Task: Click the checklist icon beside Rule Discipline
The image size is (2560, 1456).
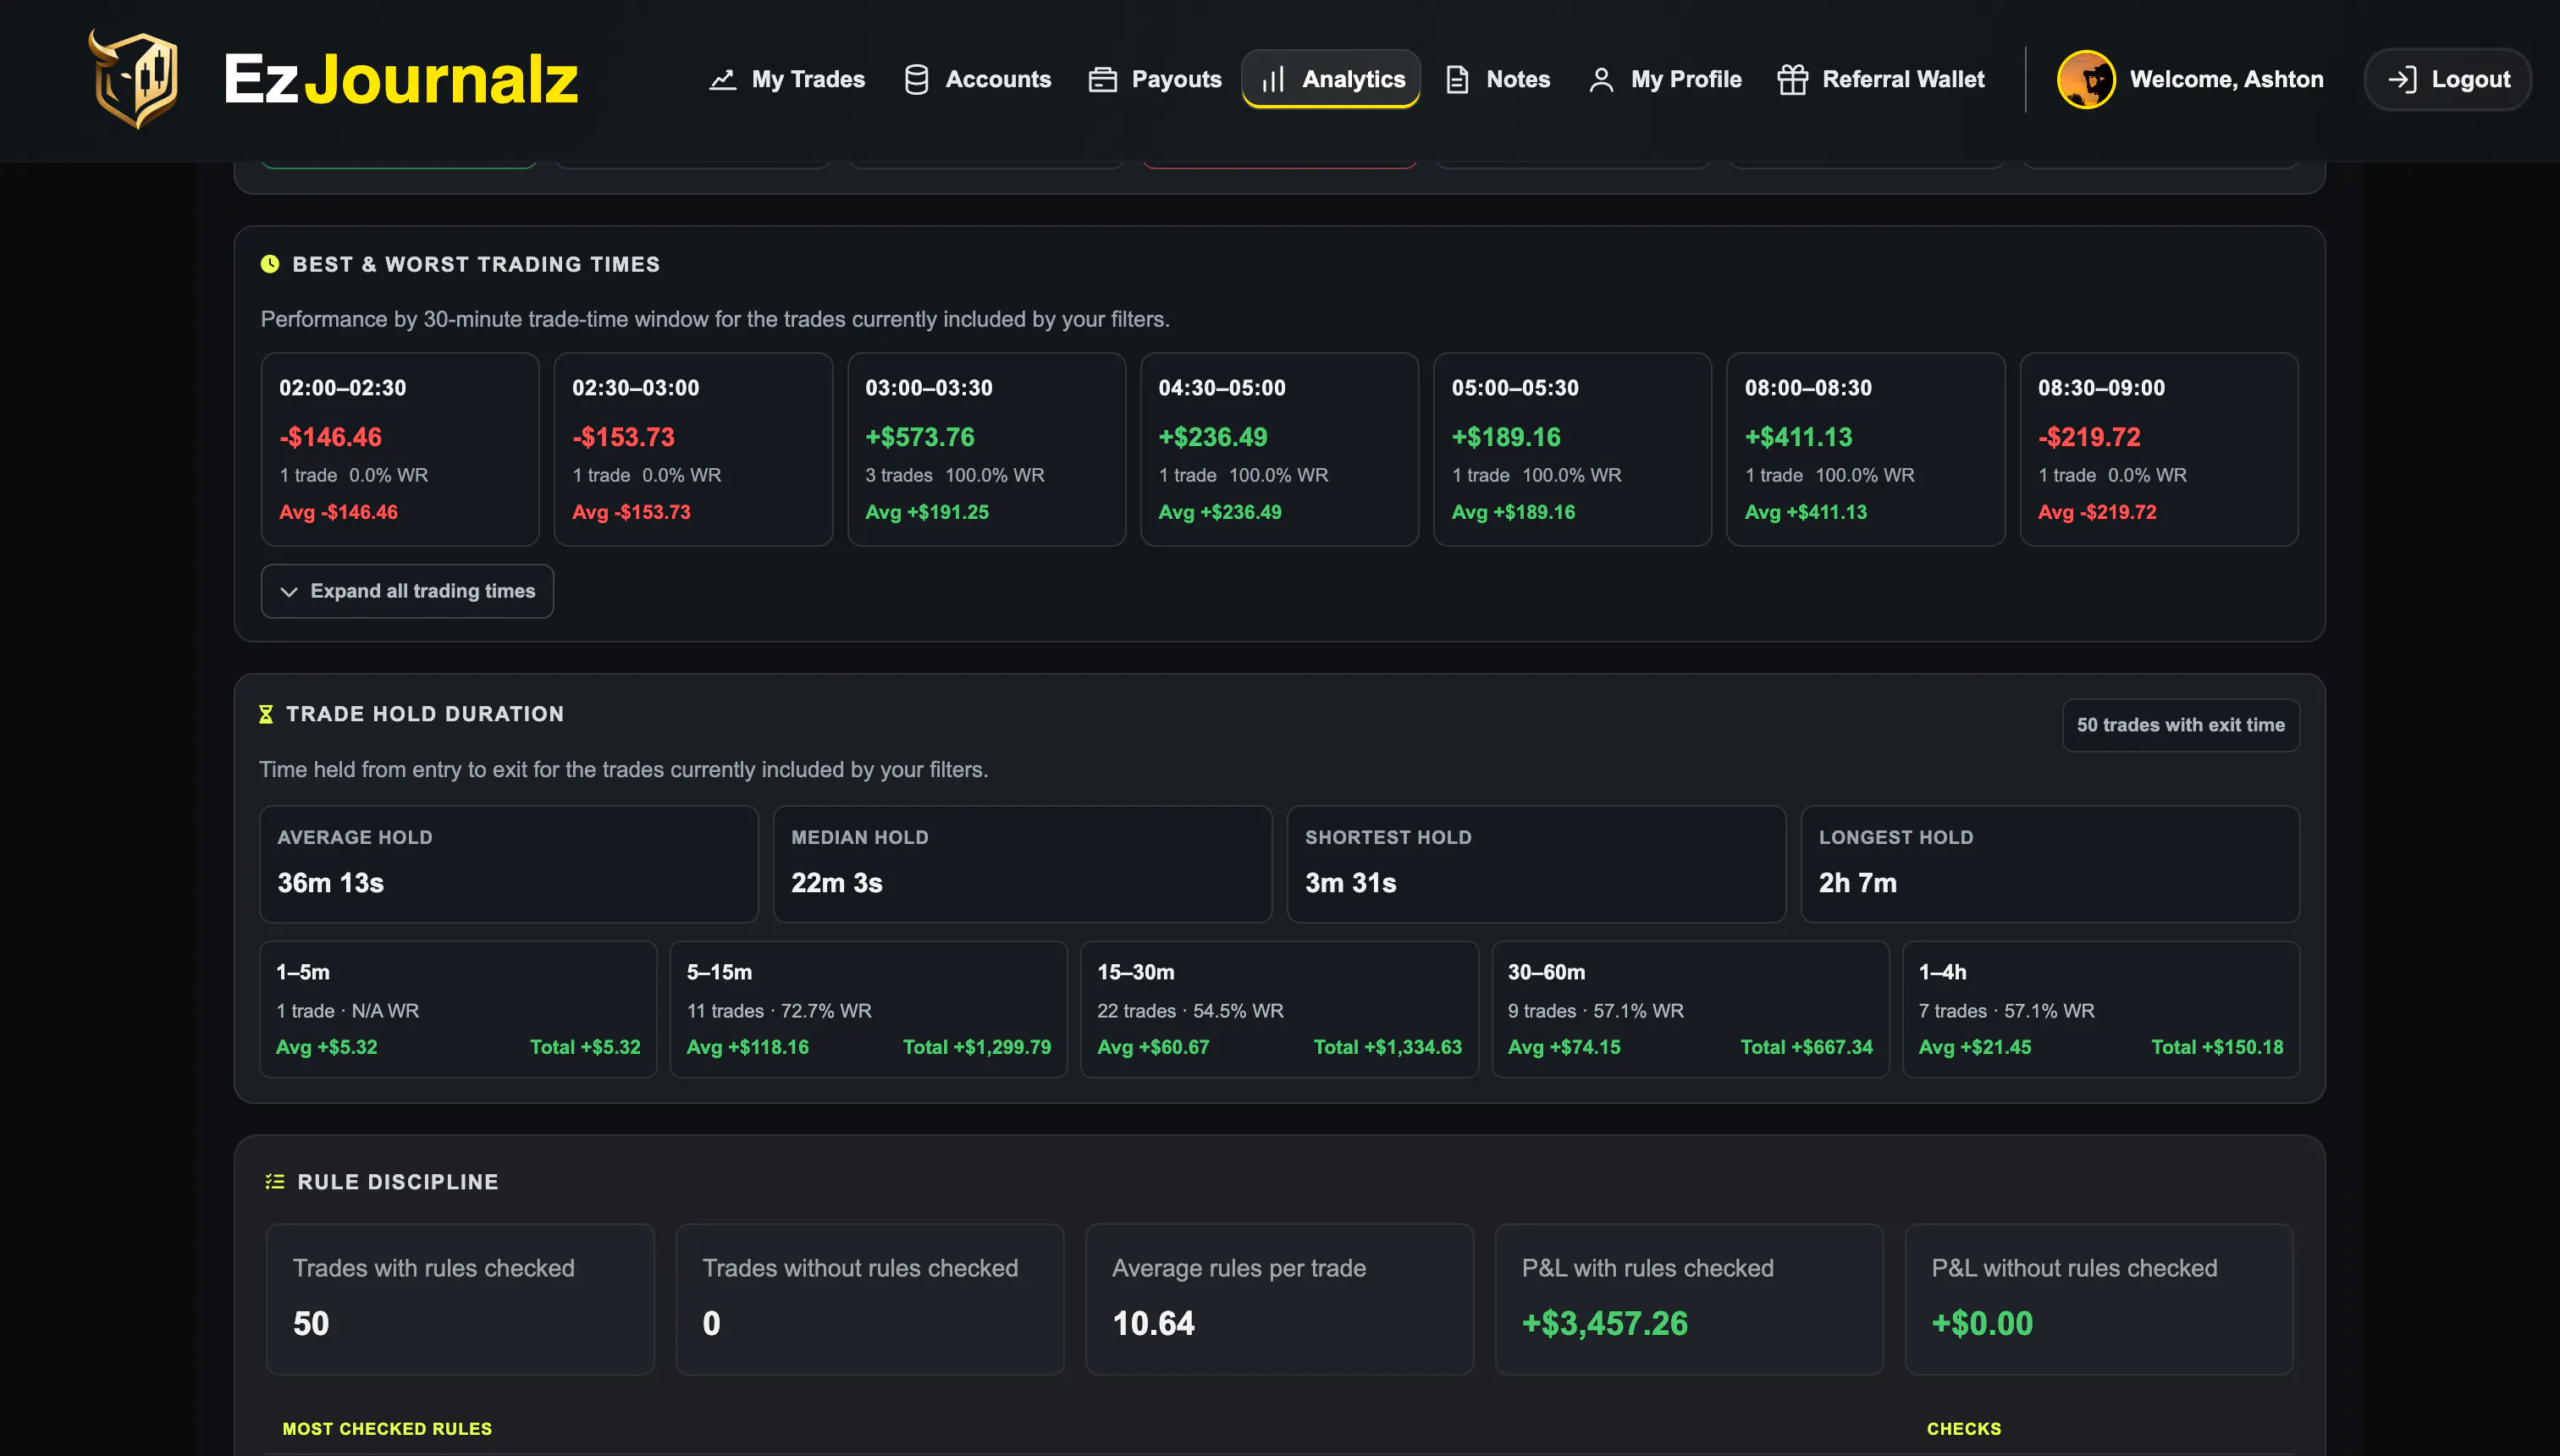Action: (x=275, y=1182)
